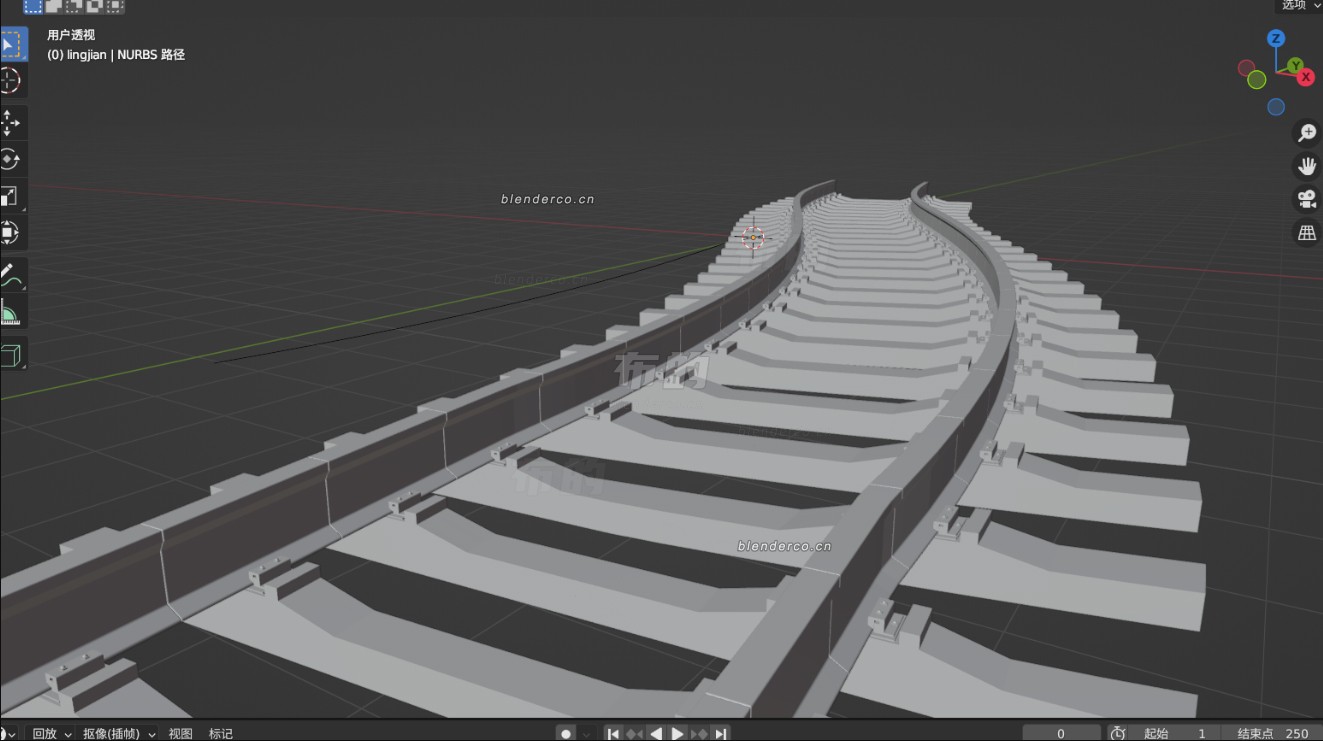Viewport: 1323px width, 741px height.
Task: Jump to previous keyframe
Action: click(635, 733)
